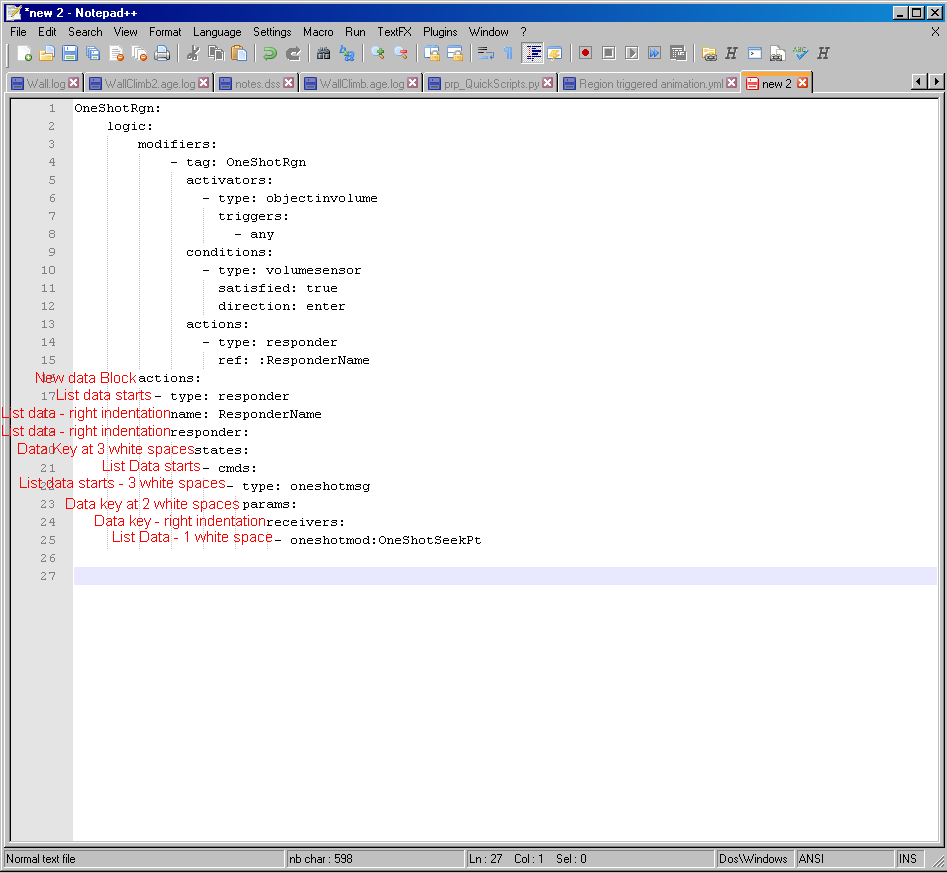Open Find with binoculars icon

coord(324,53)
